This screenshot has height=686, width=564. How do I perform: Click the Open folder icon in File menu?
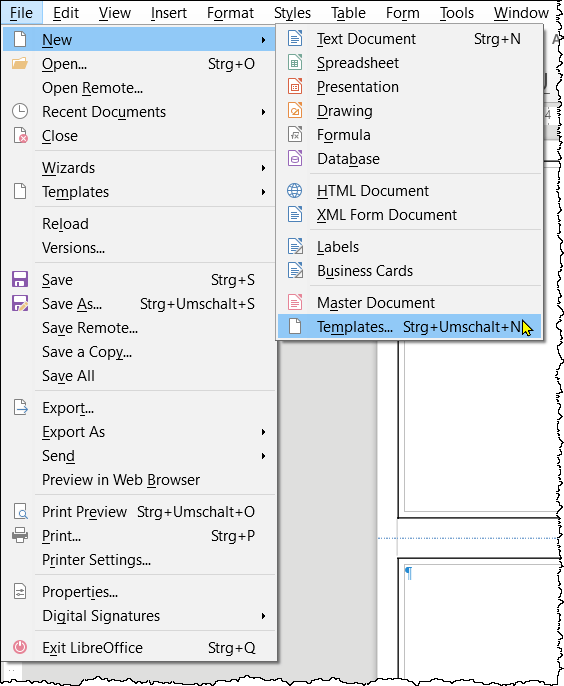tap(20, 64)
